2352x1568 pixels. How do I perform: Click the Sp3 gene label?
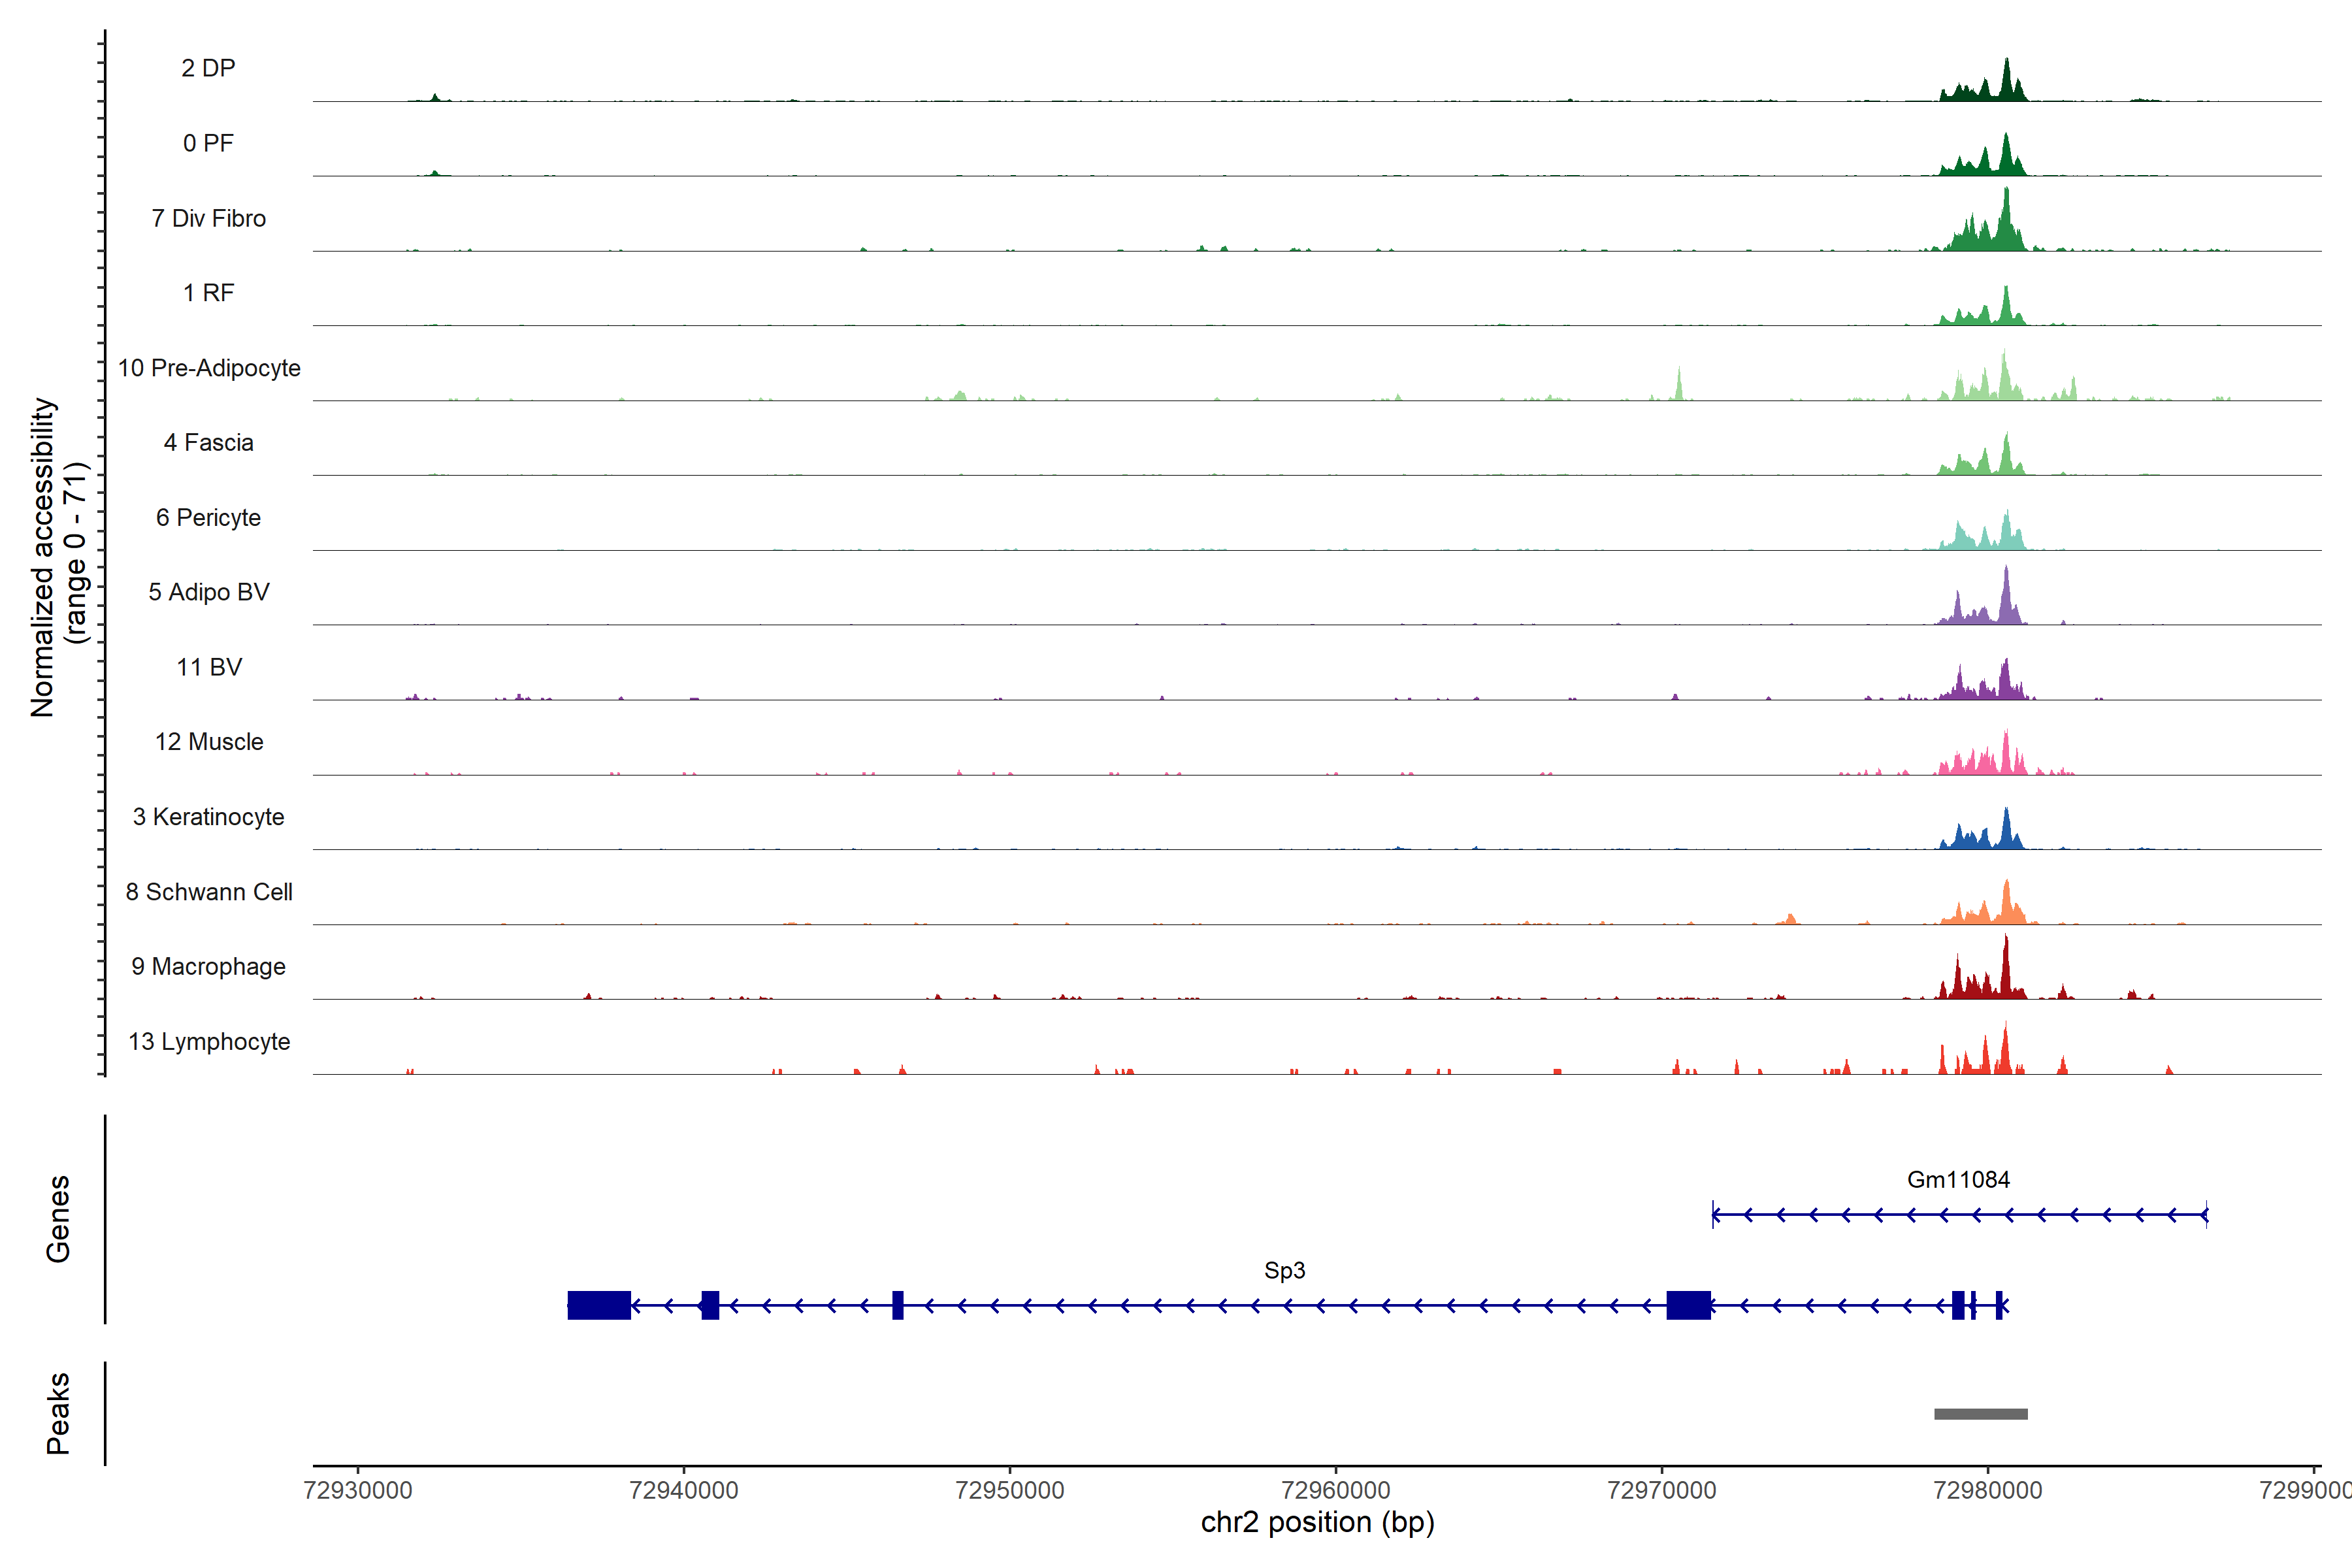tap(1284, 1270)
